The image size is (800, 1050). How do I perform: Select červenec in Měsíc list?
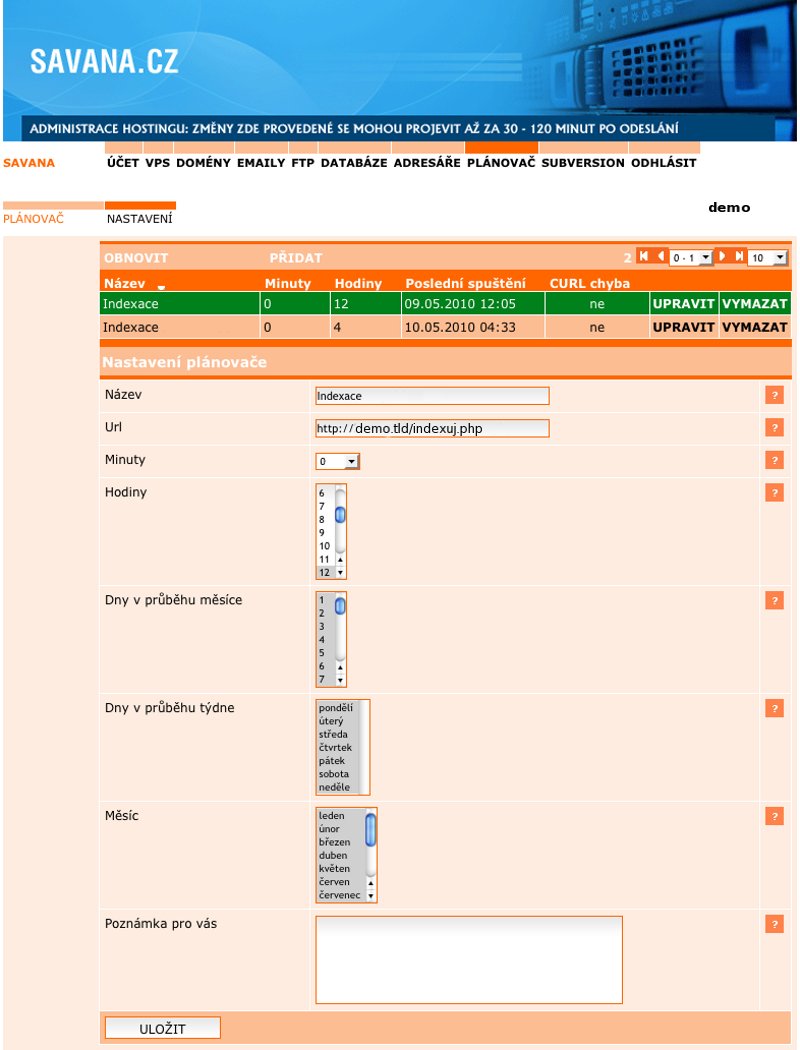[x=339, y=895]
